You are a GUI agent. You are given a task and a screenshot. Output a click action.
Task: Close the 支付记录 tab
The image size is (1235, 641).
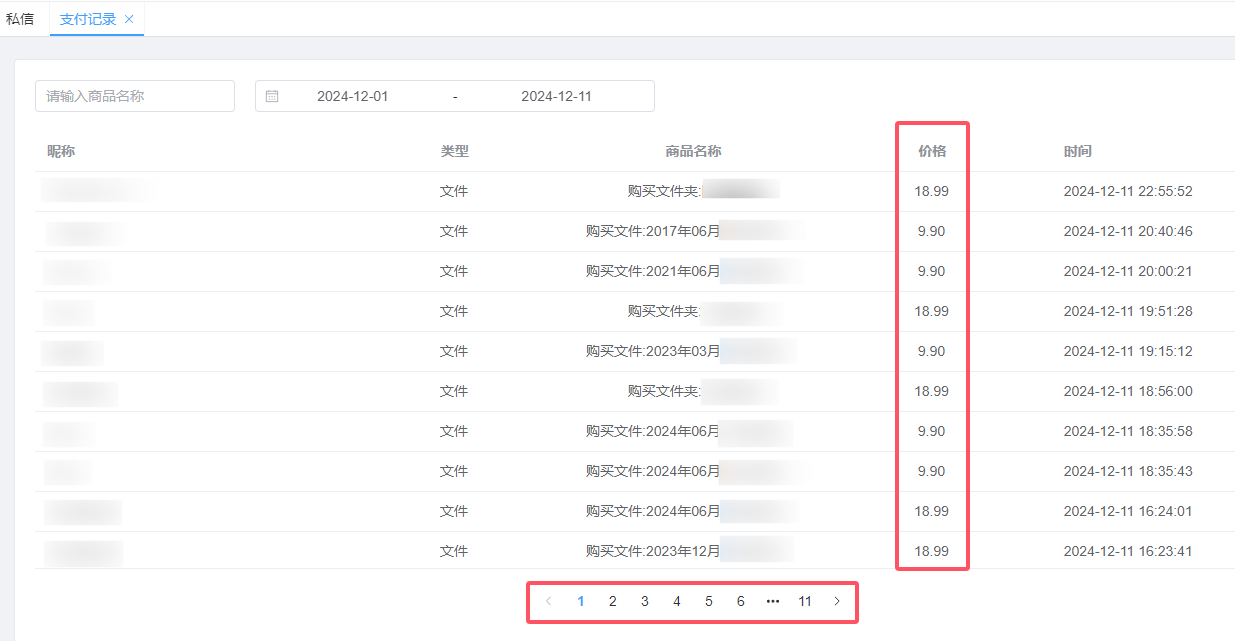tap(129, 19)
